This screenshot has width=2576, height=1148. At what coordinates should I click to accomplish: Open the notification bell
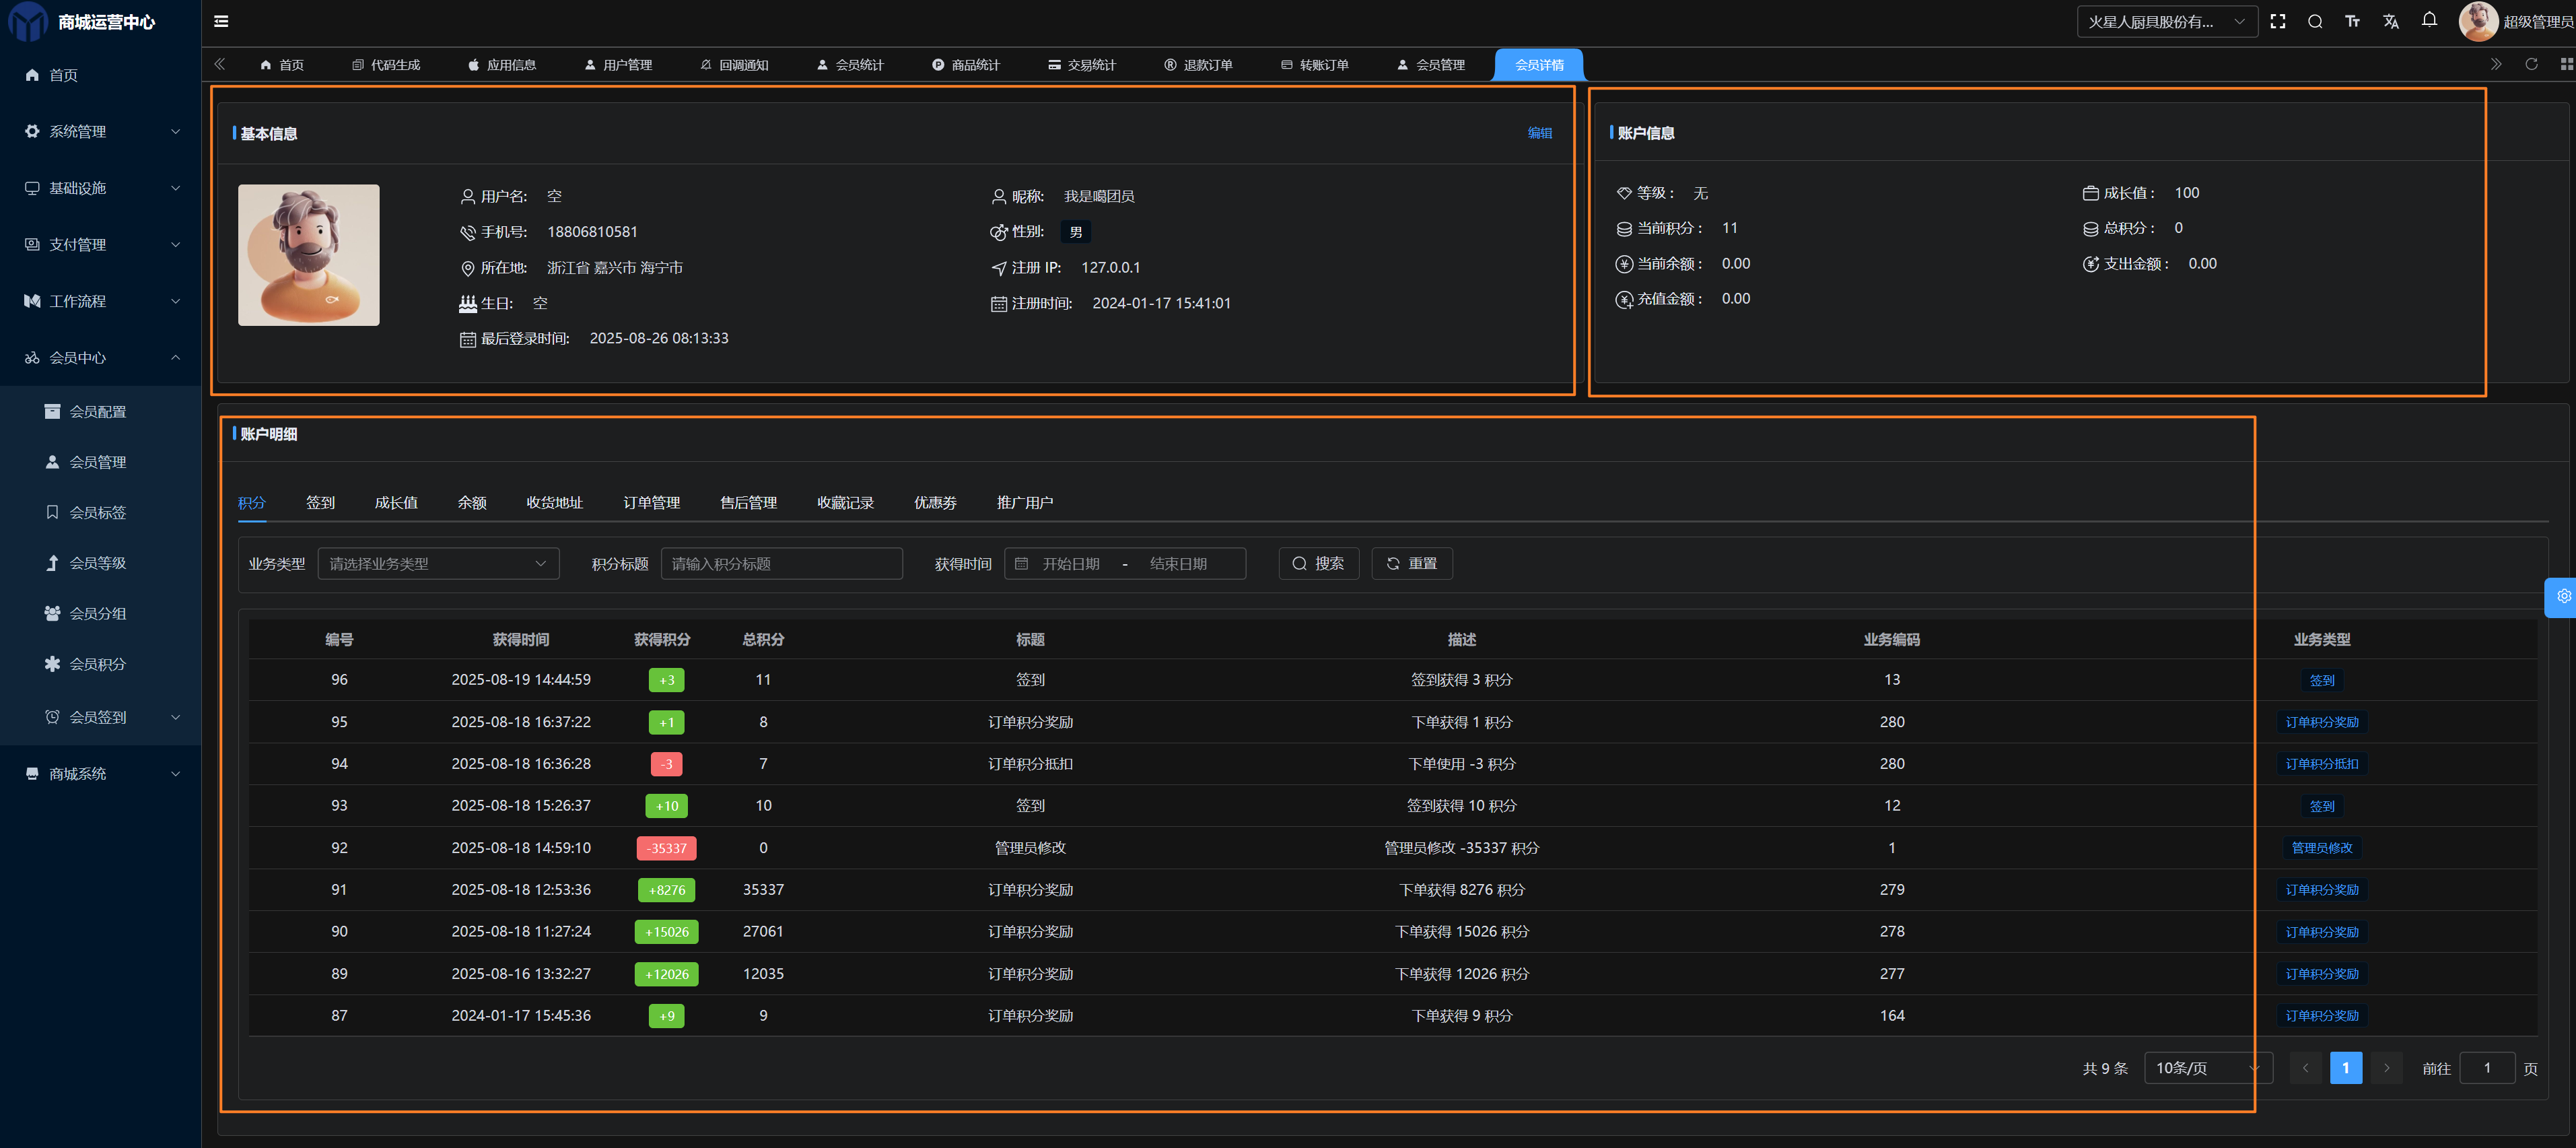[2429, 20]
